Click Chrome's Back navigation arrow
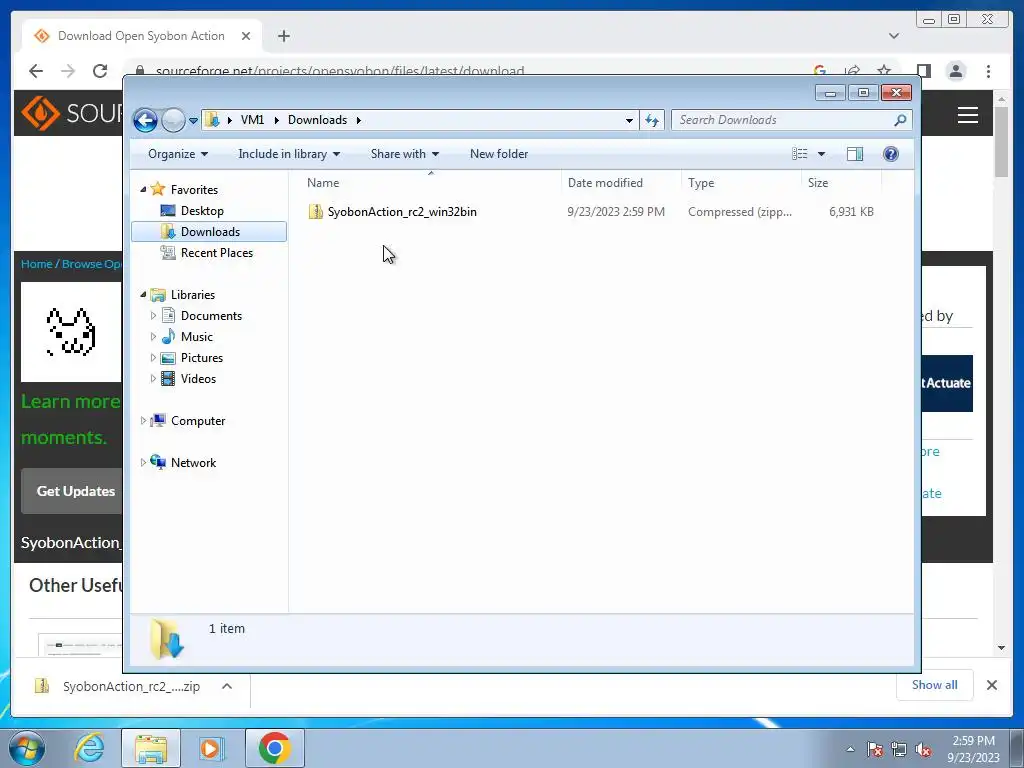 pos(36,71)
